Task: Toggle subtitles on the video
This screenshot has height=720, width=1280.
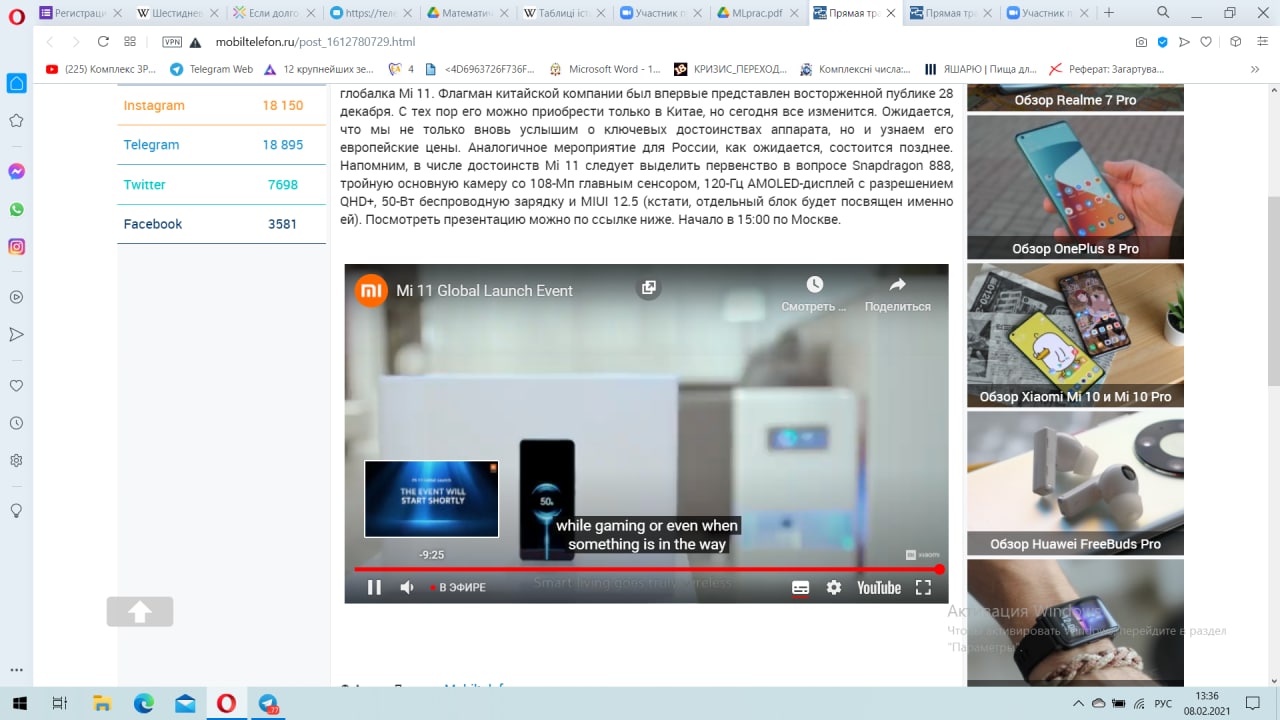Action: pos(800,588)
